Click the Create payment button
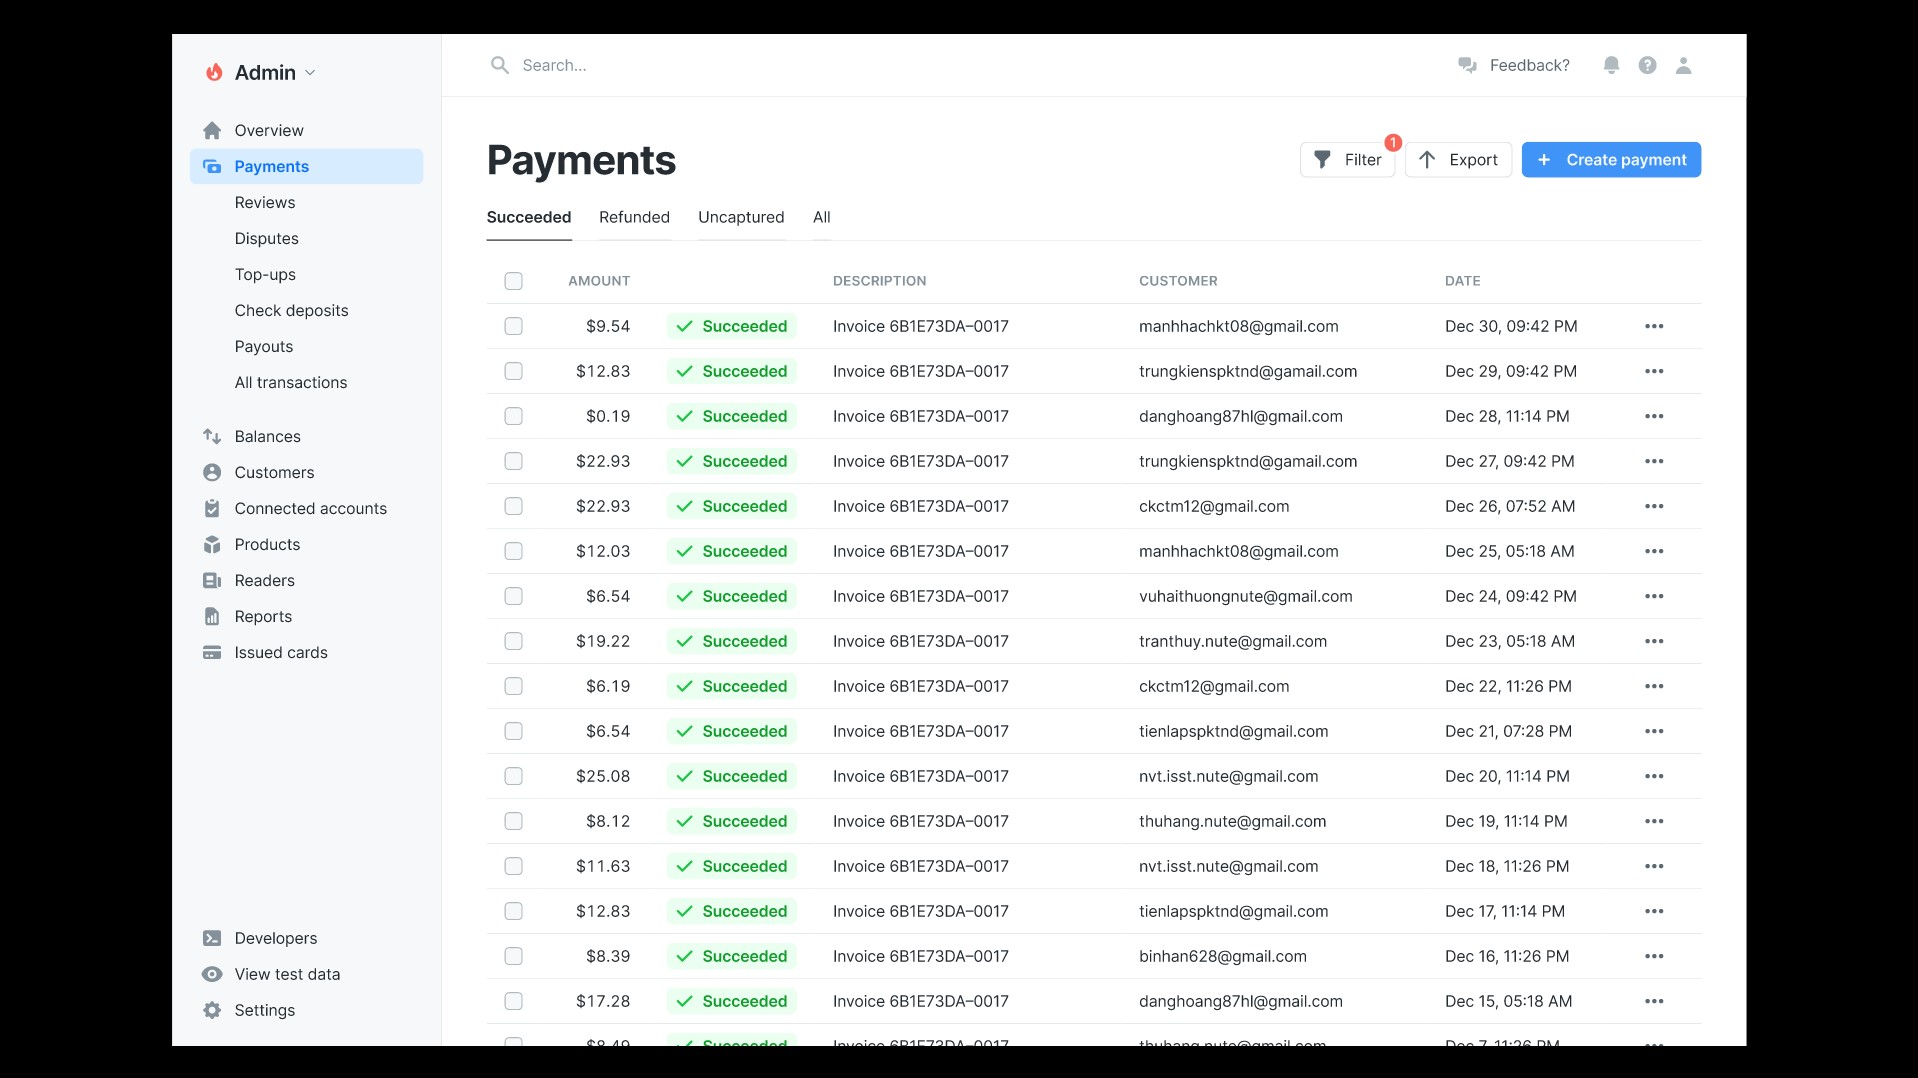The image size is (1918, 1078). [1611, 160]
